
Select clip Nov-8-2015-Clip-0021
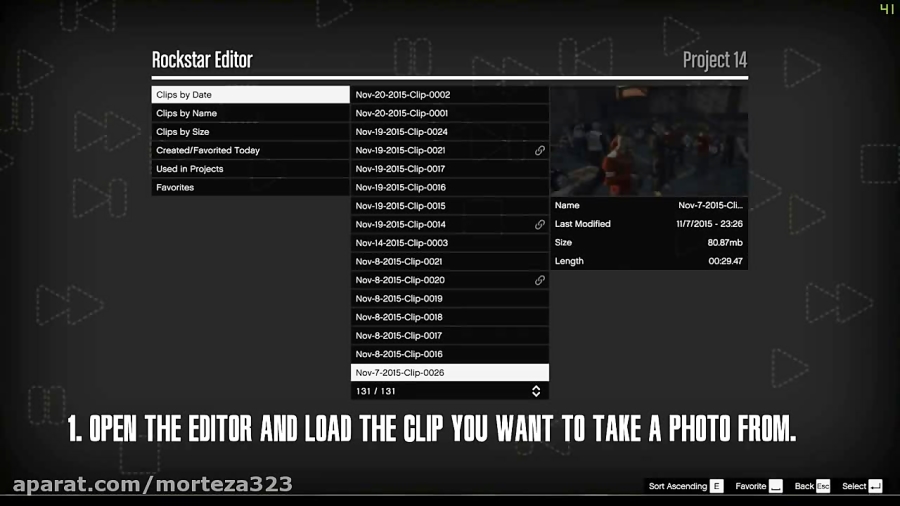pos(449,261)
